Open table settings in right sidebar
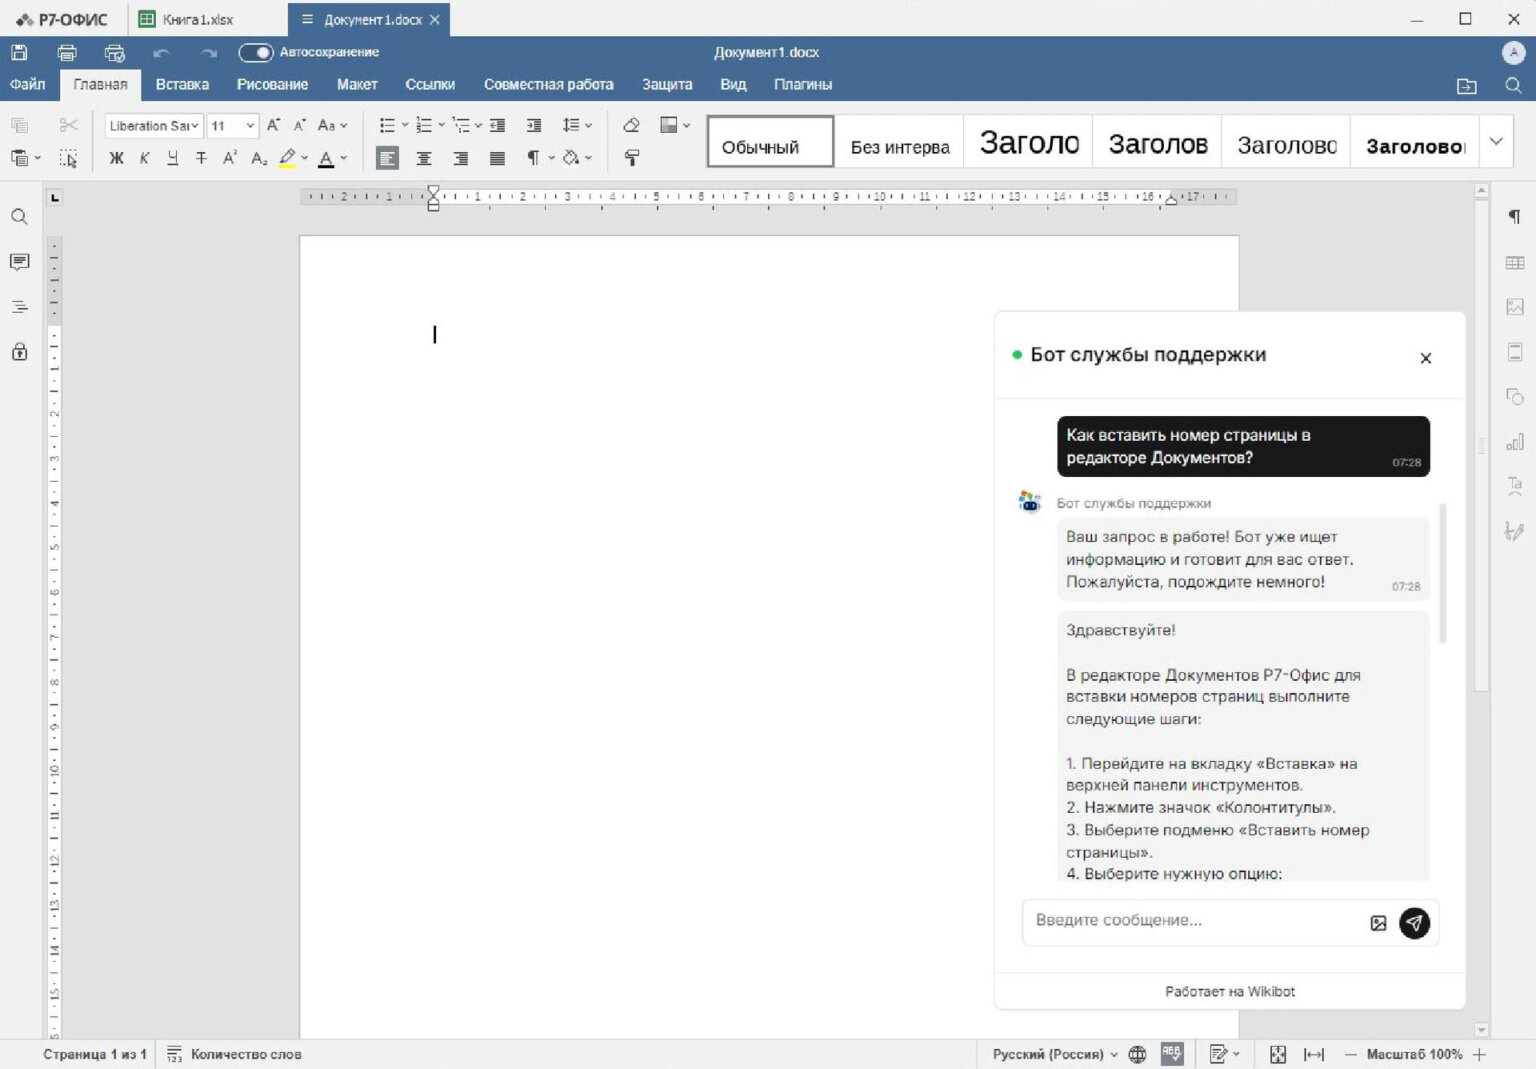The height and width of the screenshot is (1069, 1536). (1514, 262)
